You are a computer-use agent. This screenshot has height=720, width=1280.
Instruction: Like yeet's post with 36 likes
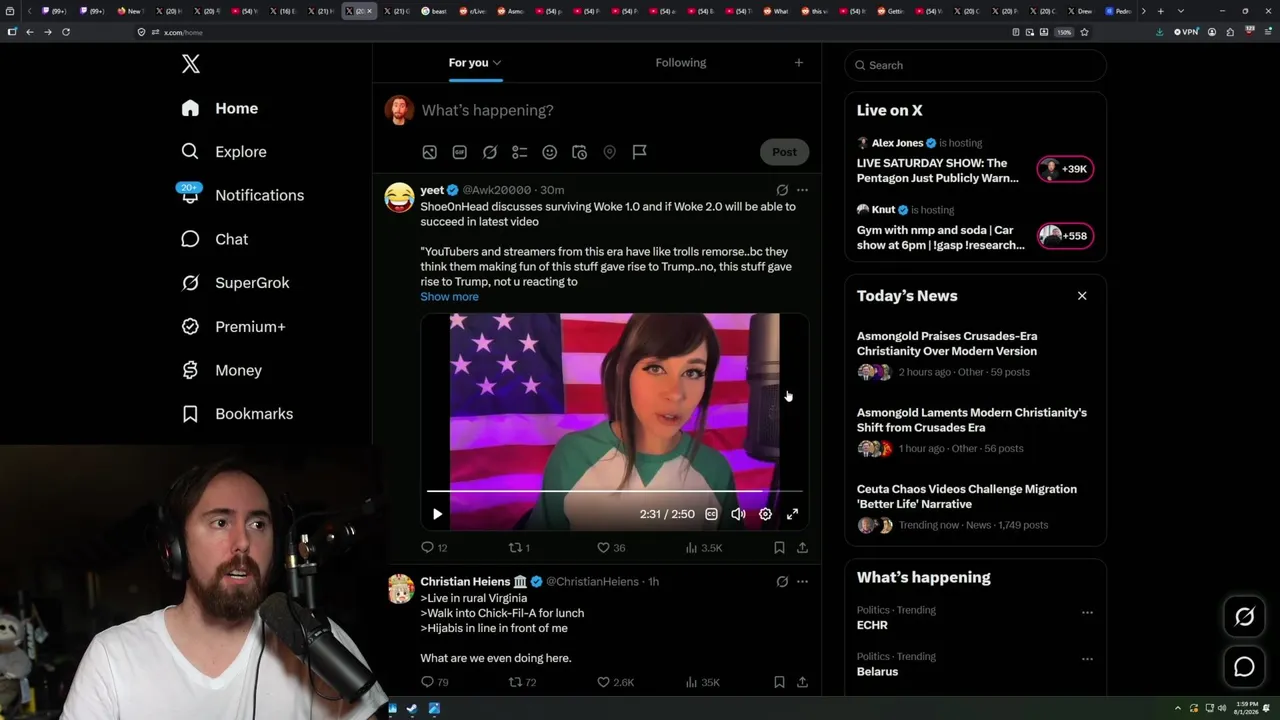611,548
